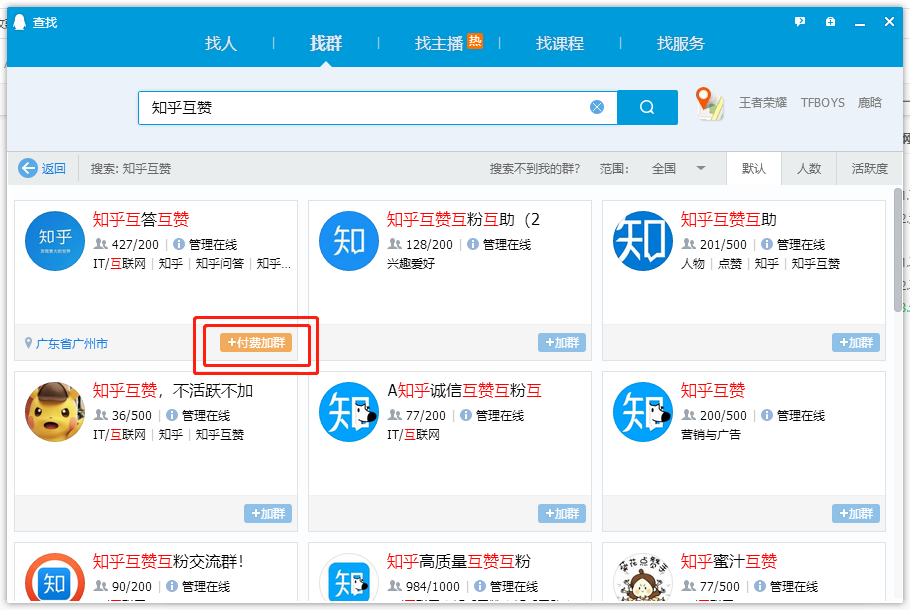Image resolution: width=910 pixels, height=610 pixels.
Task: Minimize the 查找 window
Action: point(860,22)
